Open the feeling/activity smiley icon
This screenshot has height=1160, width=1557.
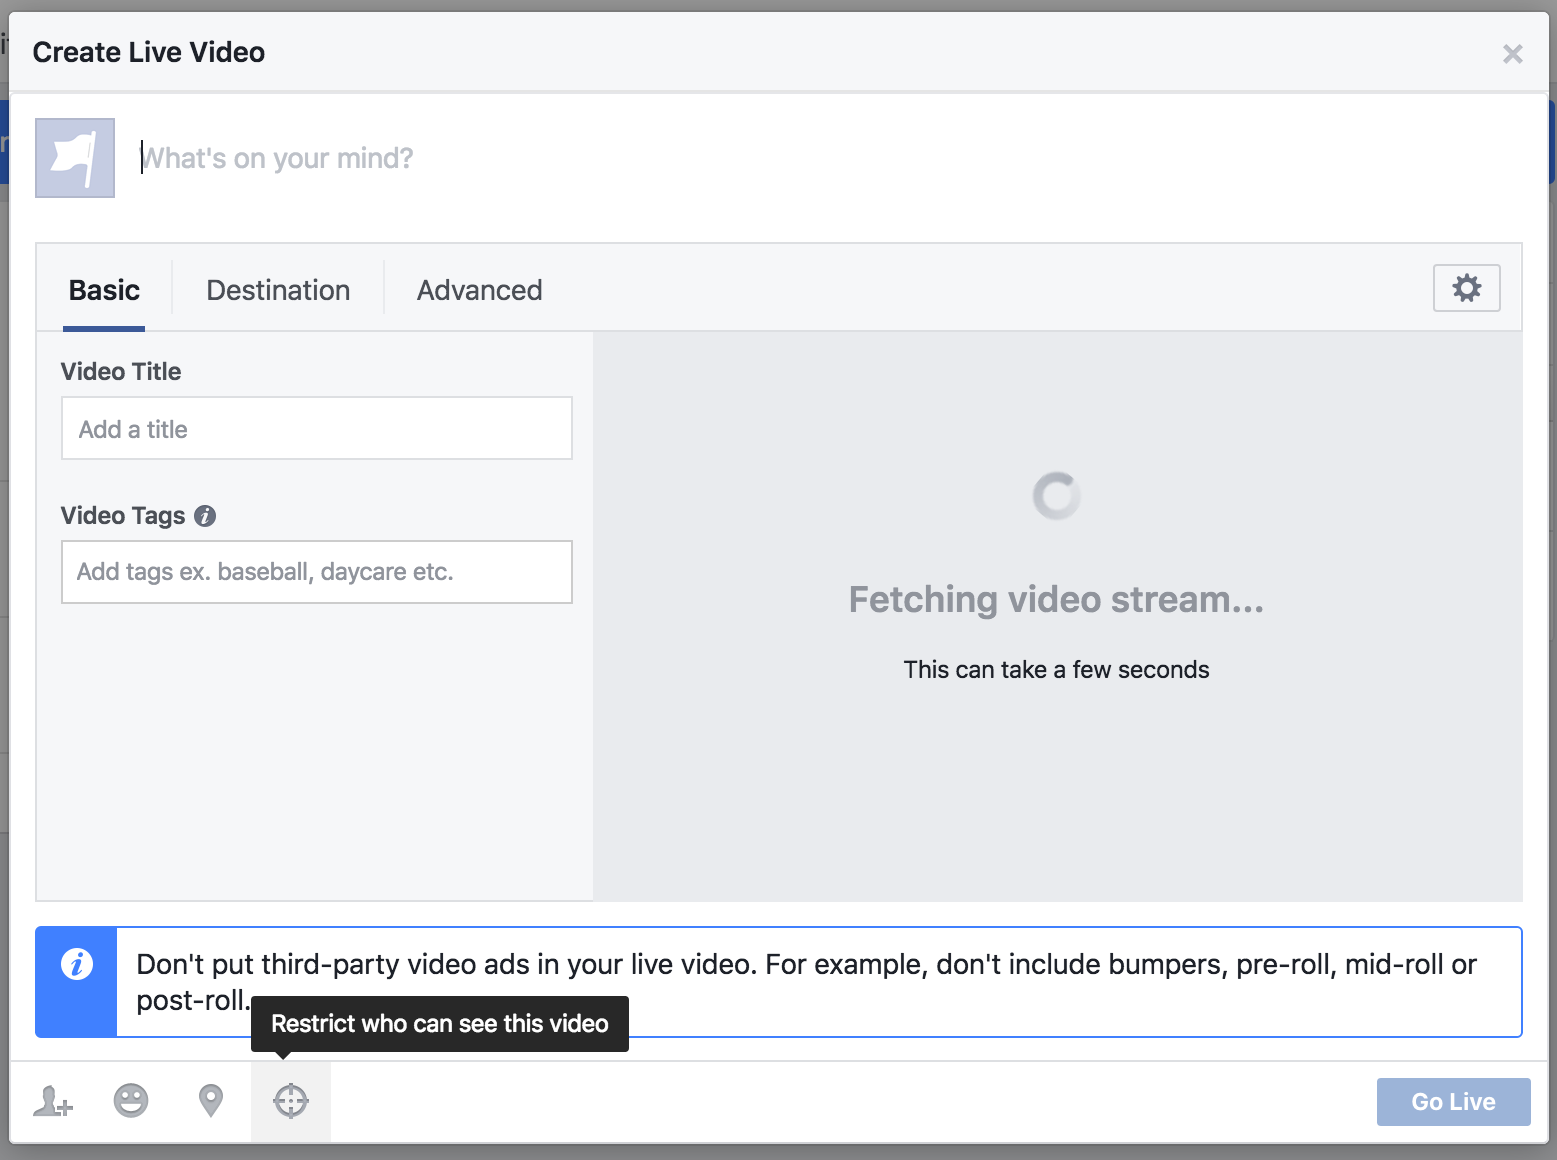(130, 1101)
